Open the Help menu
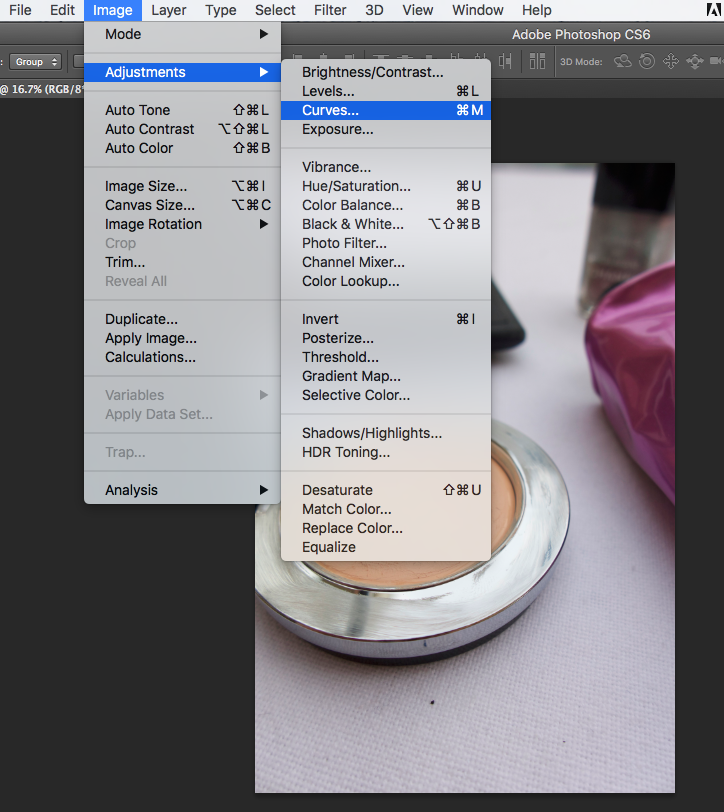 (x=537, y=10)
